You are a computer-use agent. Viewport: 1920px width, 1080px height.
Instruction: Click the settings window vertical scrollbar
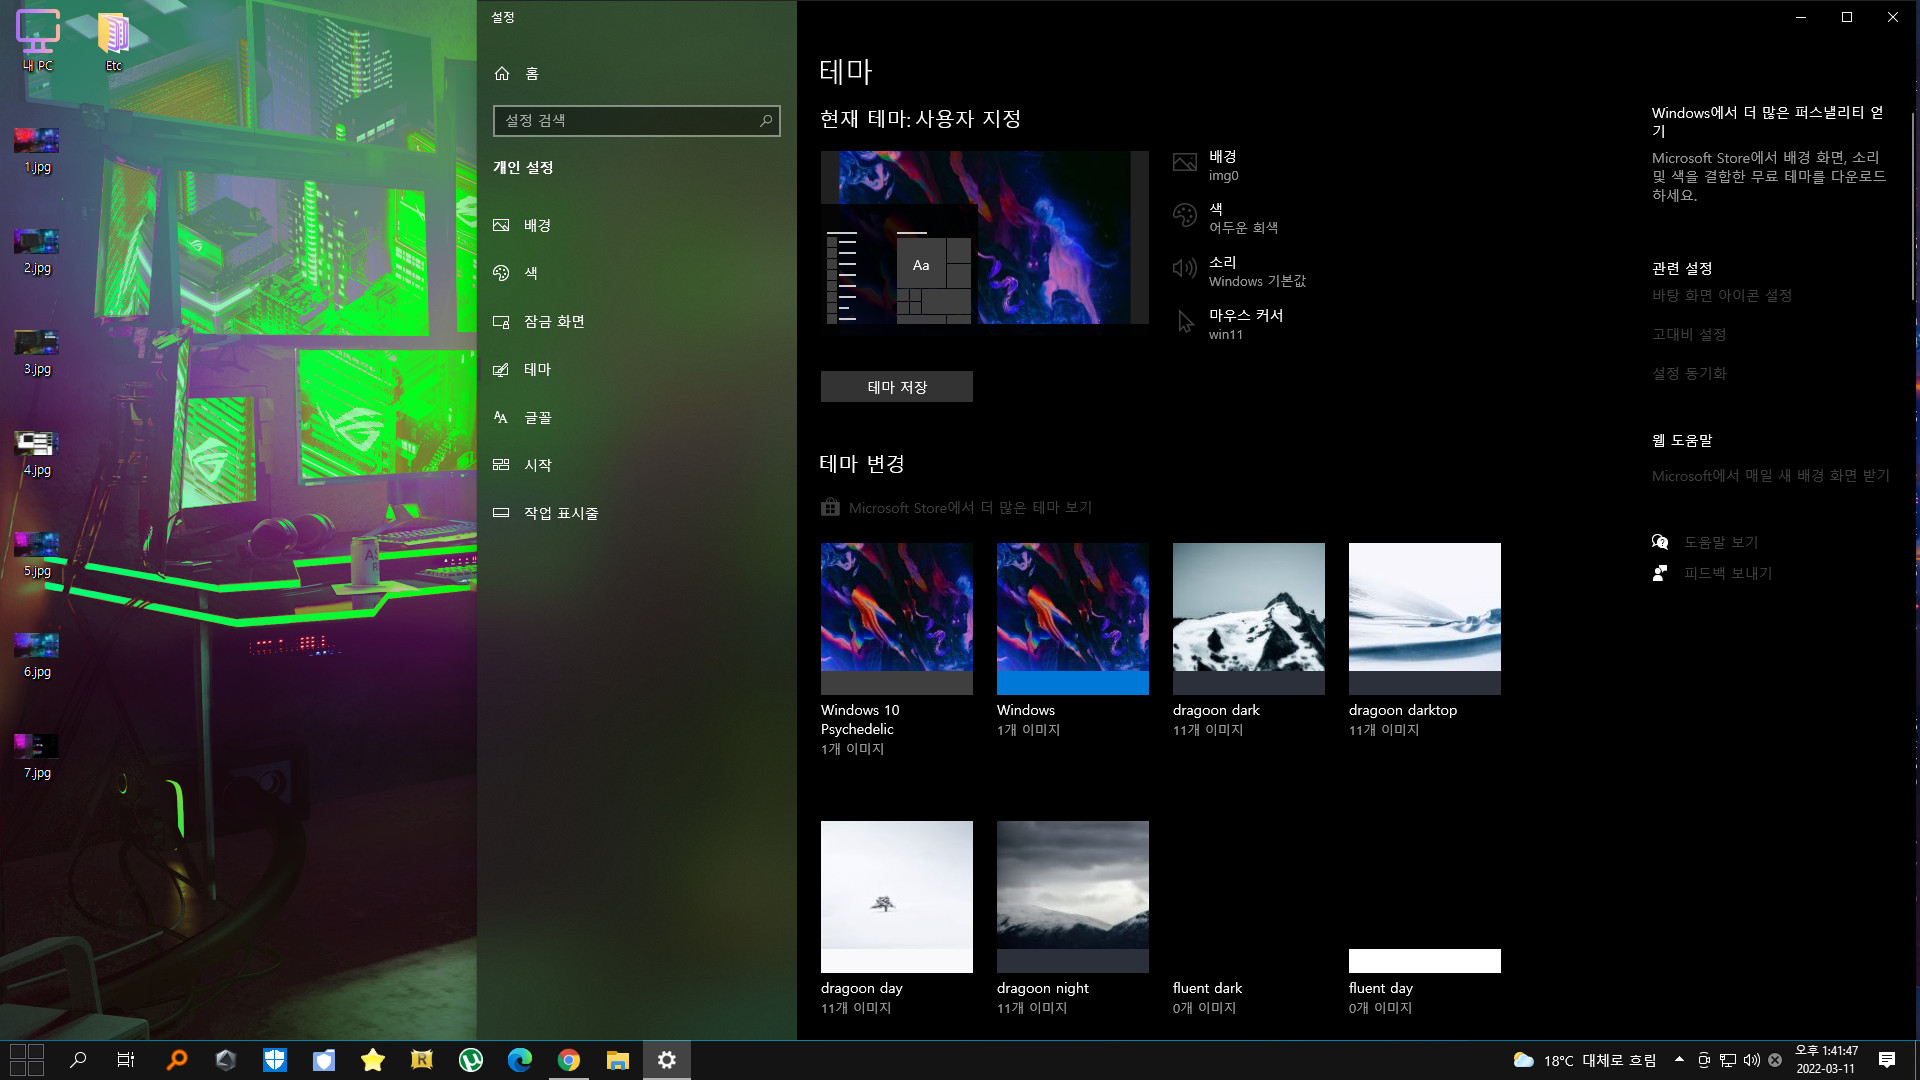click(x=1914, y=205)
